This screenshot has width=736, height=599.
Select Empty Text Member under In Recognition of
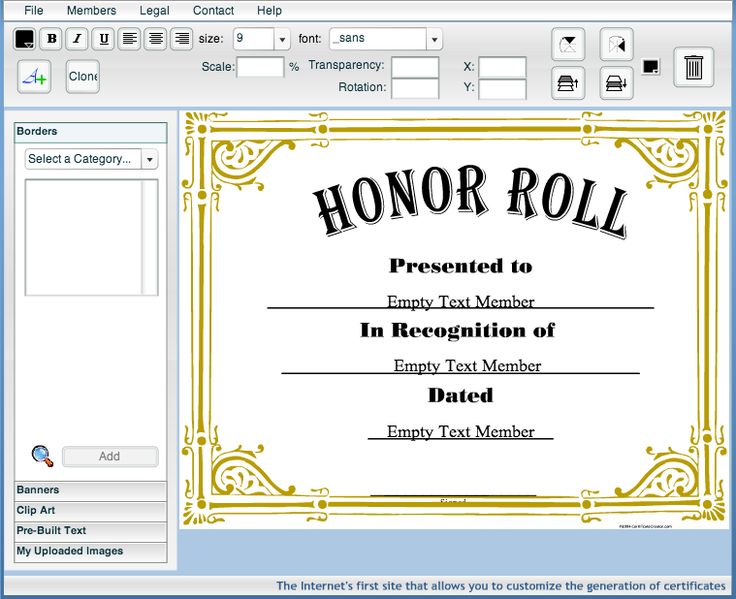(x=468, y=366)
